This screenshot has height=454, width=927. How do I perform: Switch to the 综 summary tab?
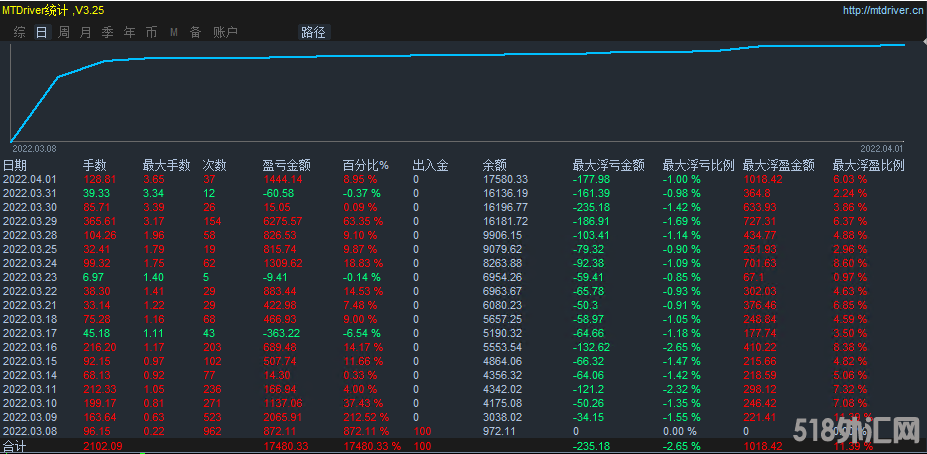[x=20, y=32]
